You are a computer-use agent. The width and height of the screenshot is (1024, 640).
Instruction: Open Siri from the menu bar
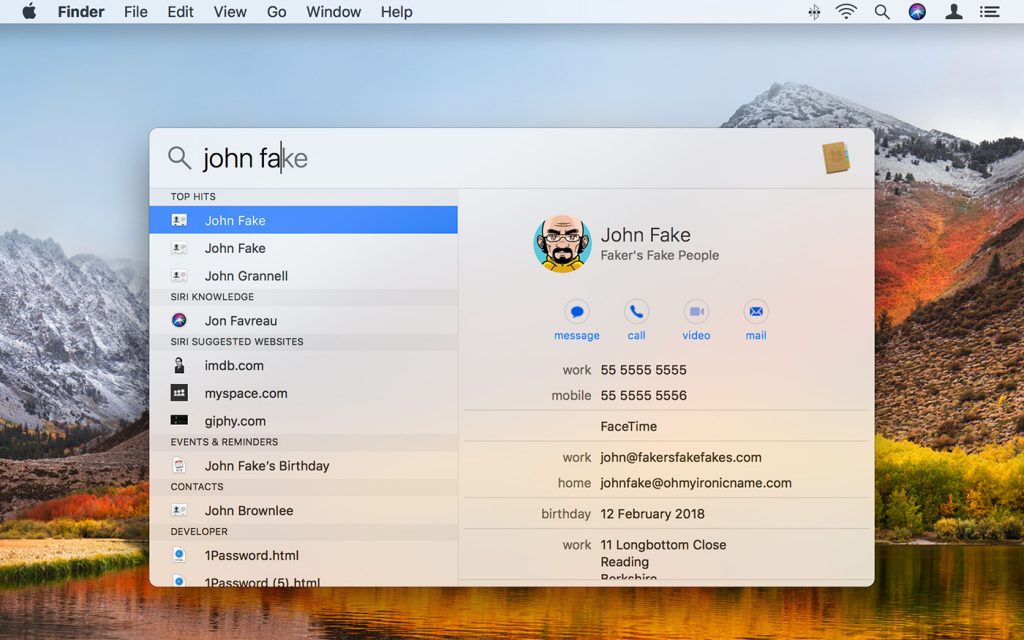pos(917,12)
